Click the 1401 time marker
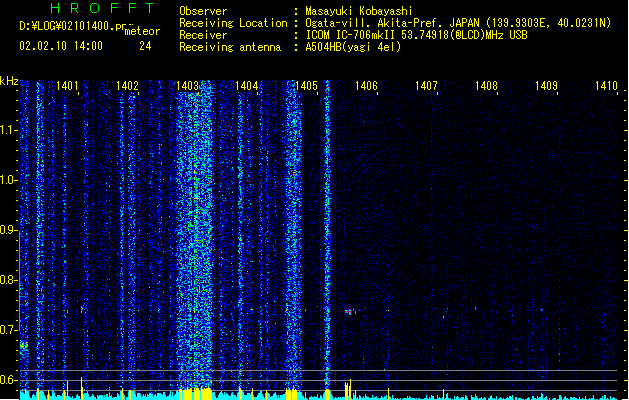 [67, 85]
